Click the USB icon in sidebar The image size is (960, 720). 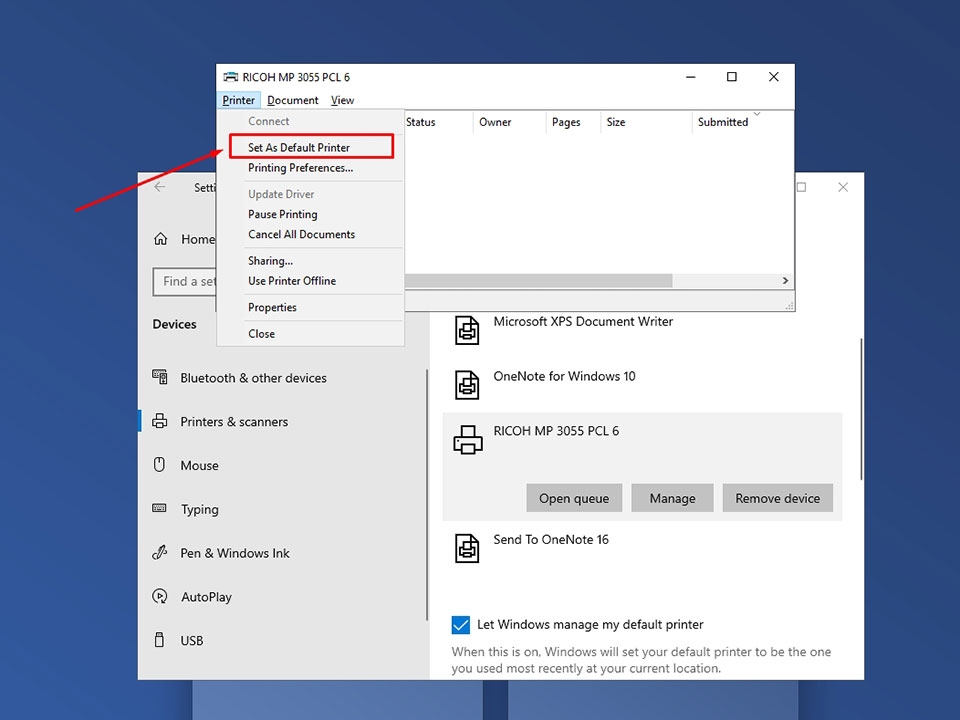tap(159, 640)
